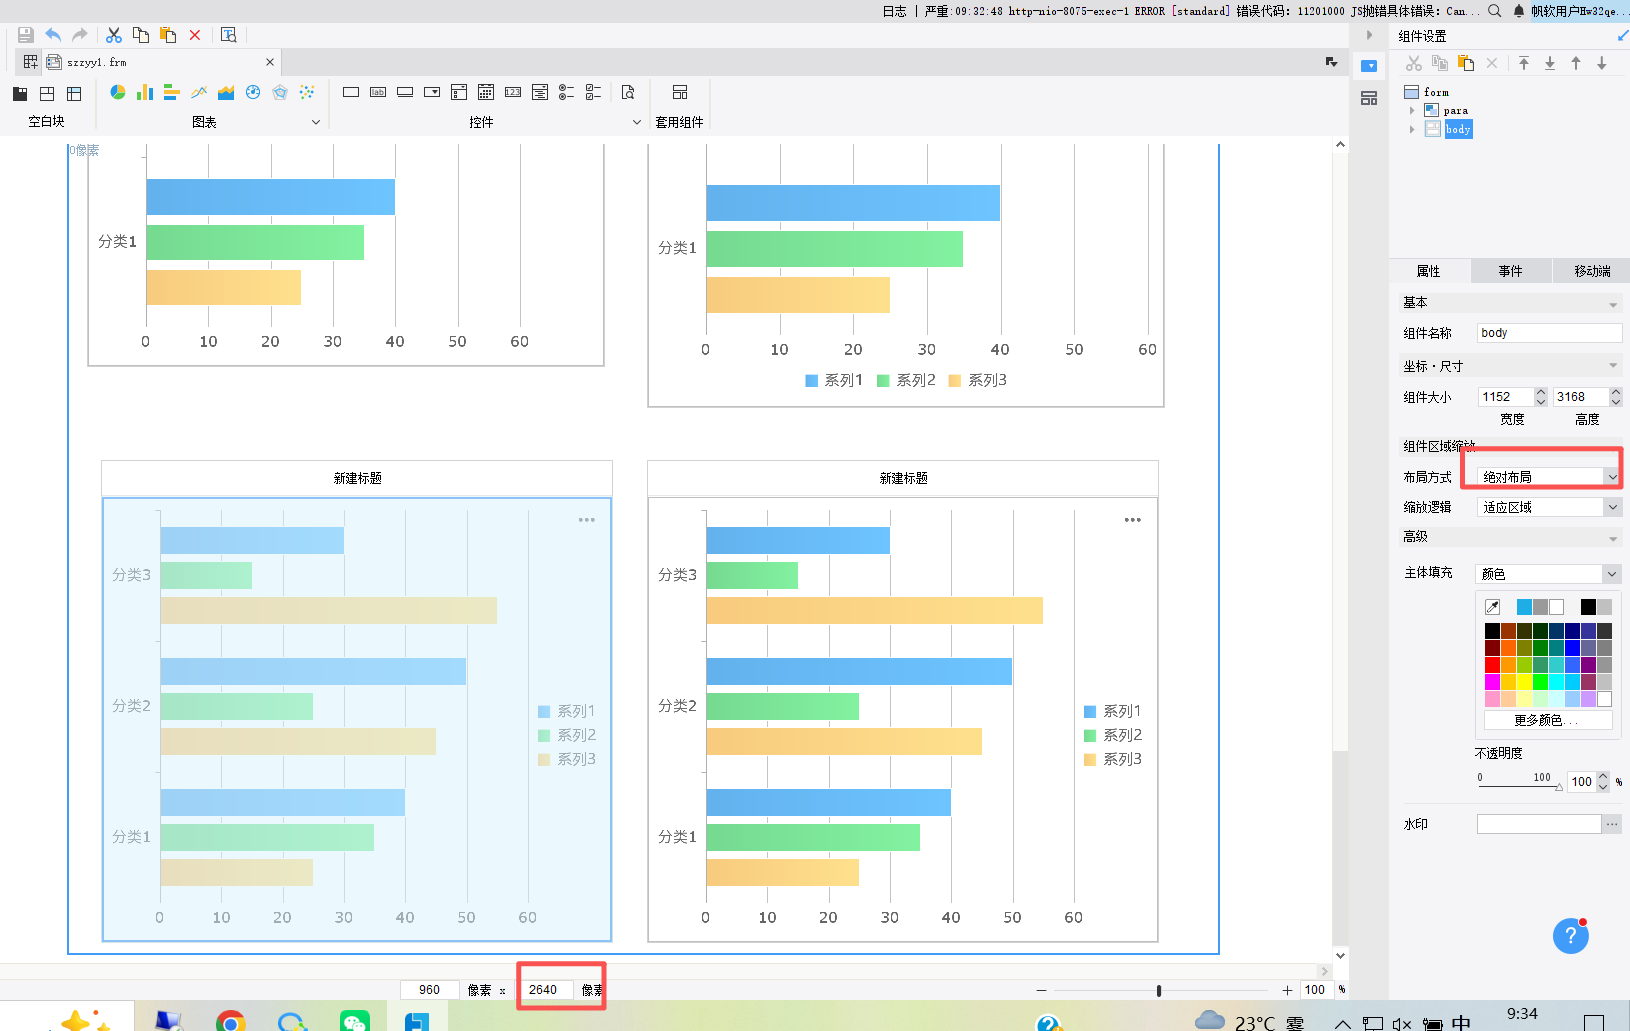The image size is (1630, 1031).
Task: Add a radio button group widget
Action: [567, 92]
